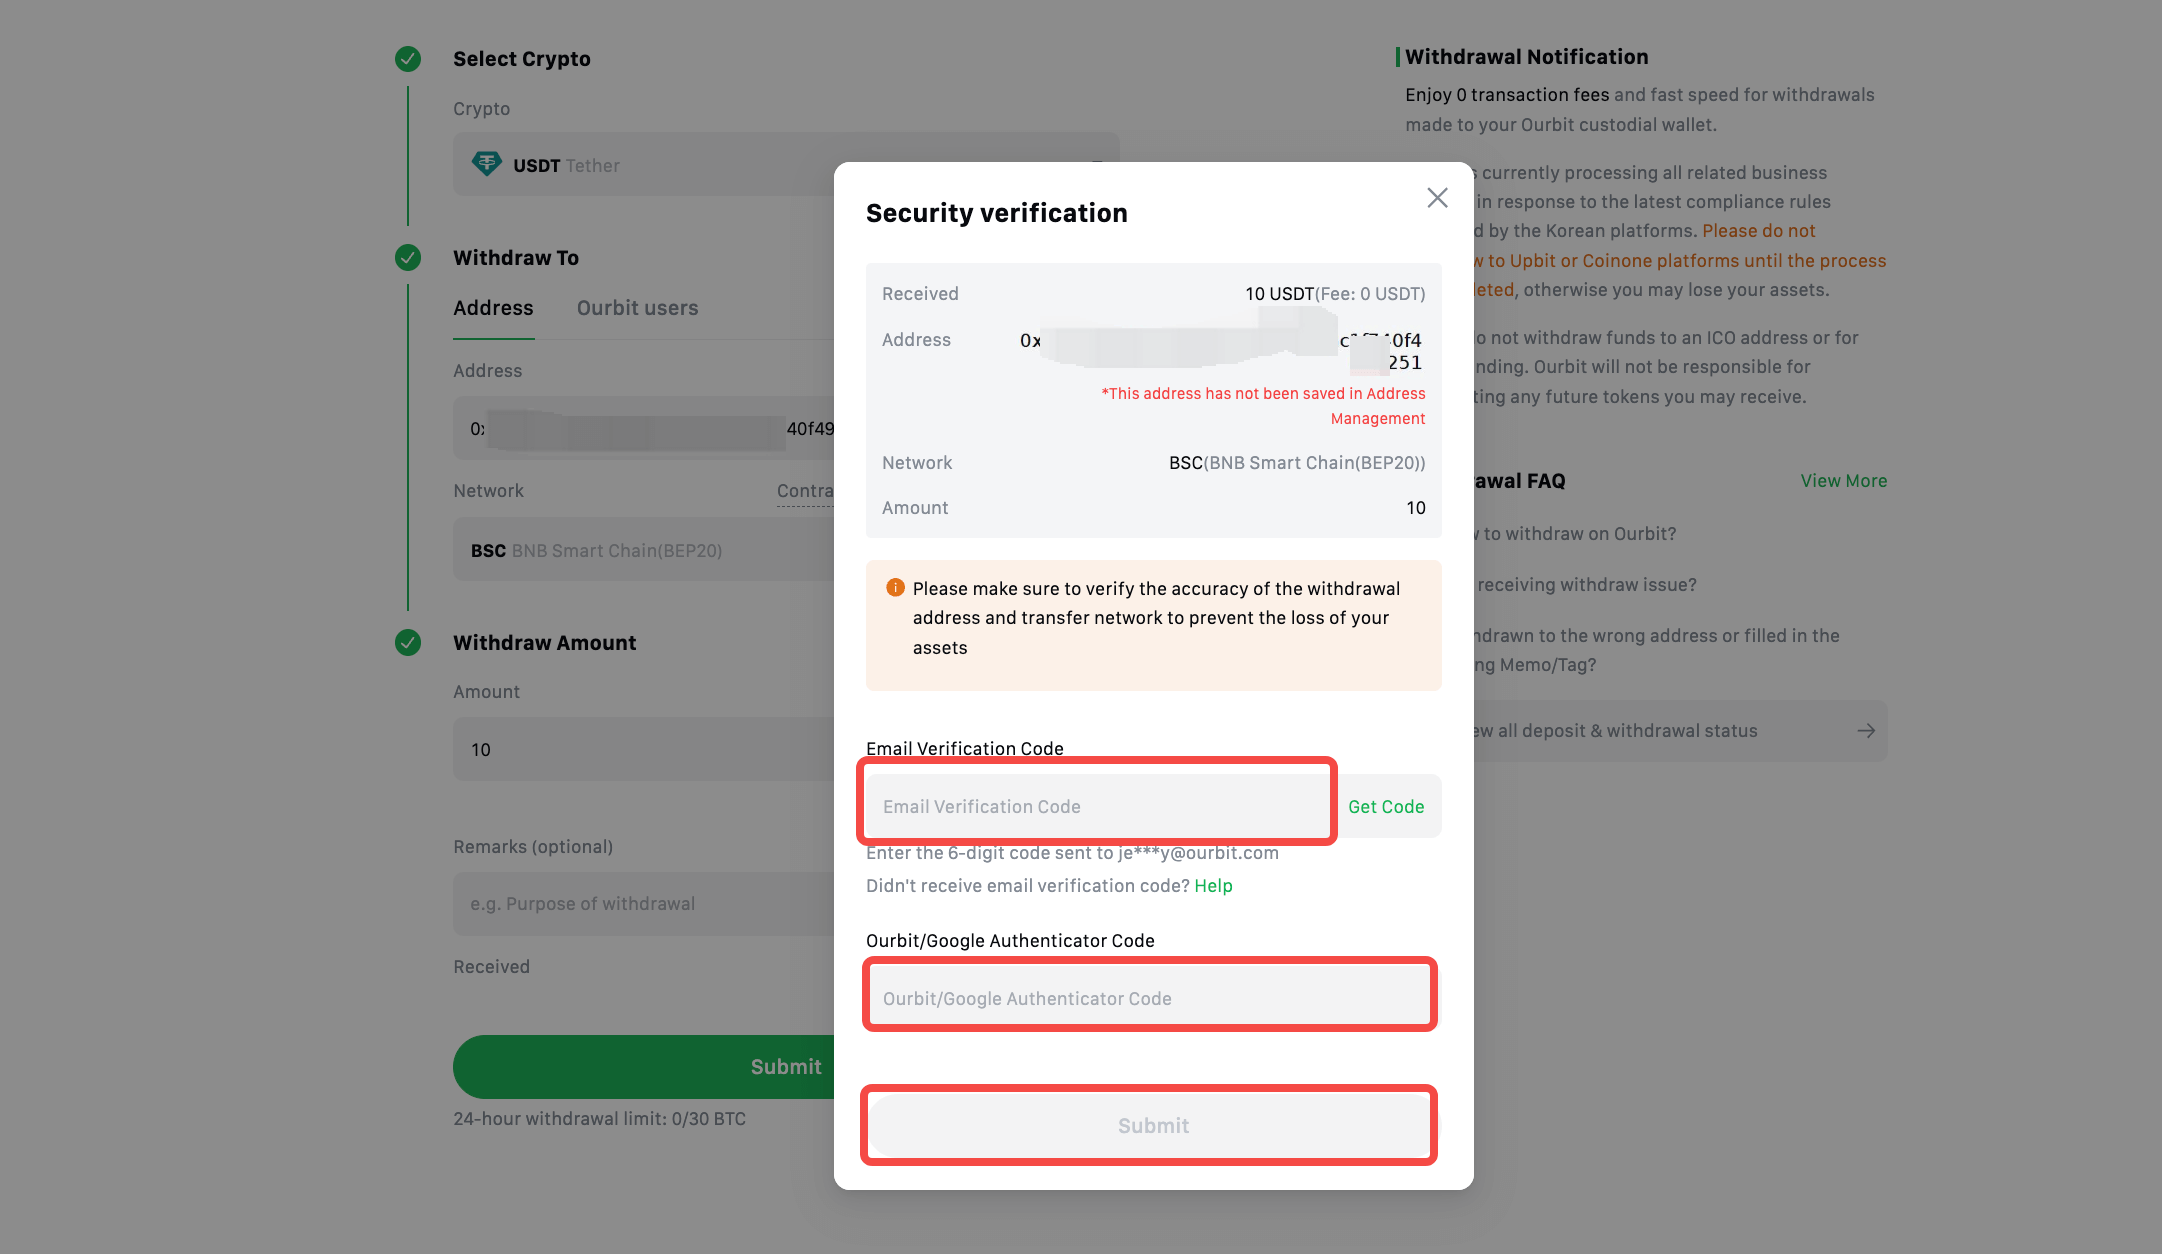
Task: Click the Withdraw Amount step checkmark icon
Action: pos(408,643)
